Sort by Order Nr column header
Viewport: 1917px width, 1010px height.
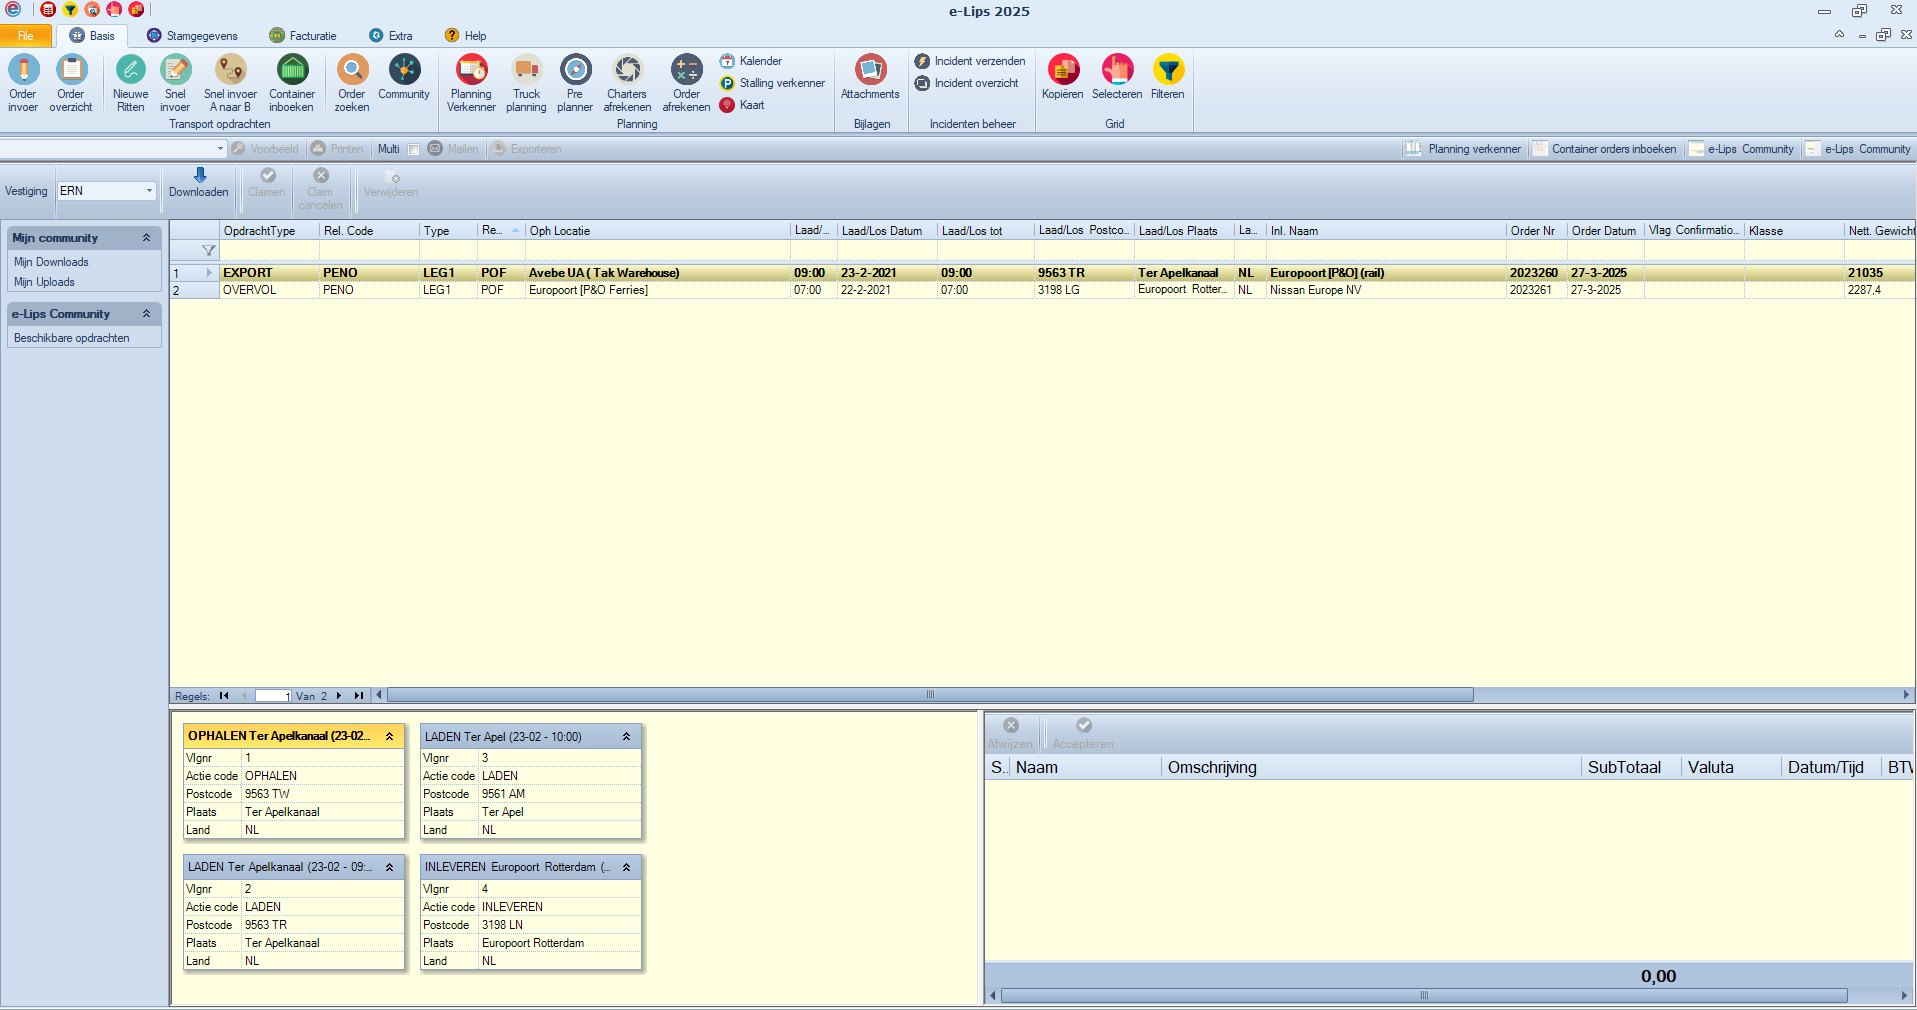(1536, 231)
